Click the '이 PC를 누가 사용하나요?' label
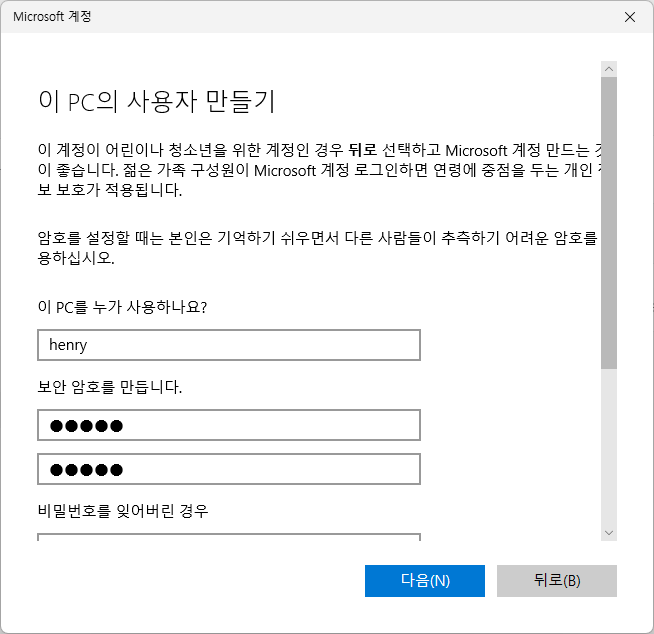Screen dimensions: 654x634 [122, 307]
